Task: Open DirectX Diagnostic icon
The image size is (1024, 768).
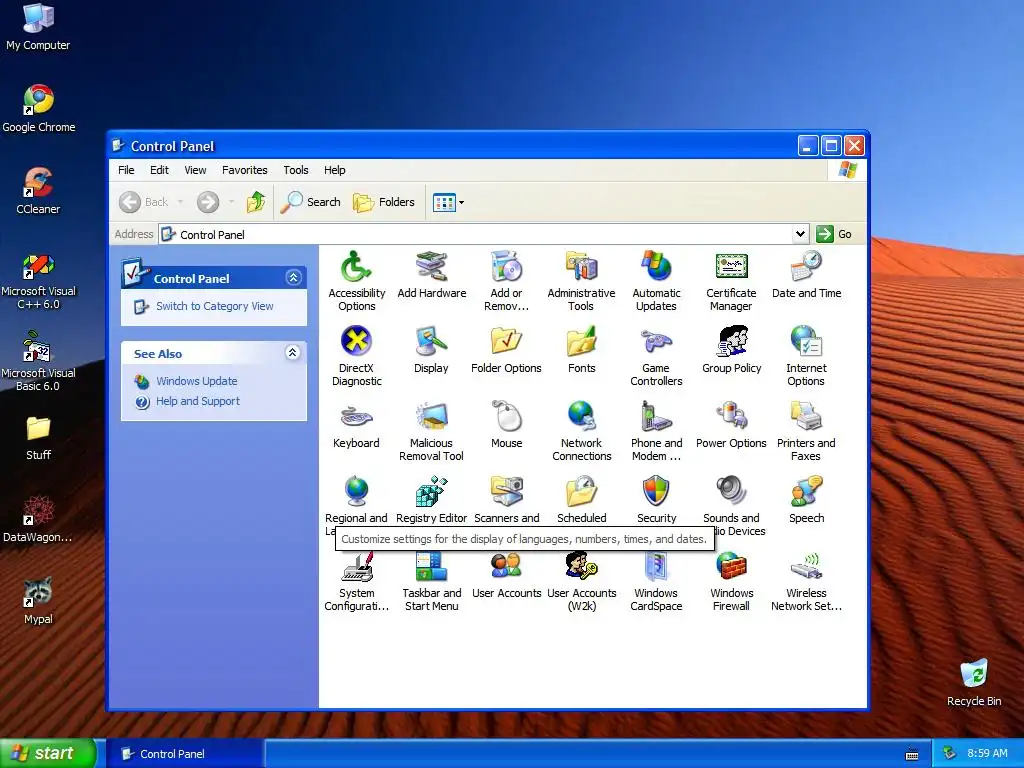Action: [356, 342]
